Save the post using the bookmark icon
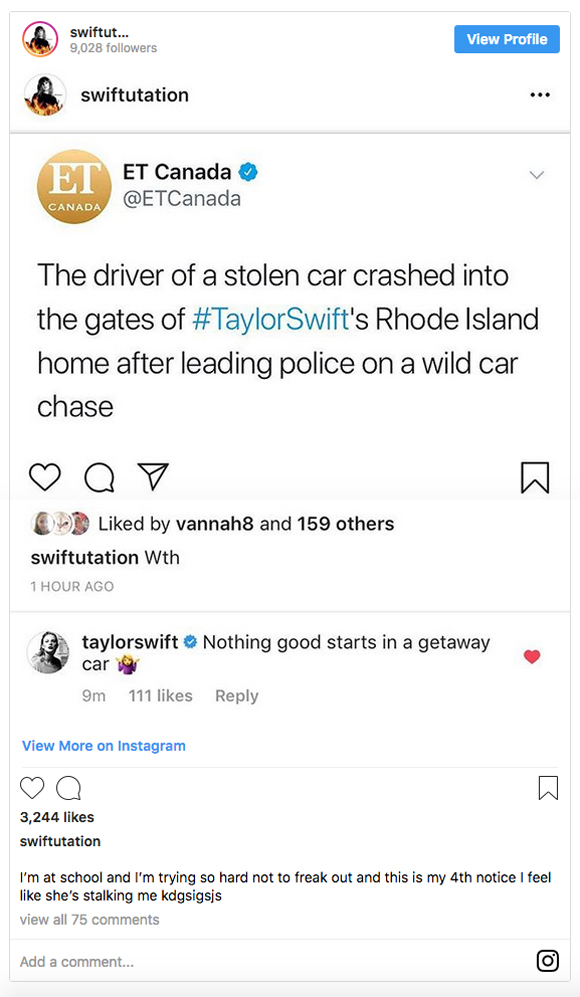 point(535,477)
